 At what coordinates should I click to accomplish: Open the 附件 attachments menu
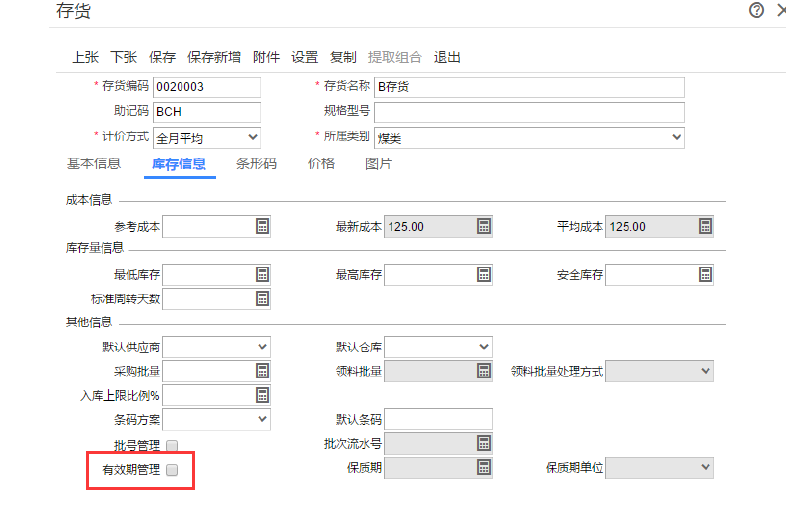[x=266, y=57]
